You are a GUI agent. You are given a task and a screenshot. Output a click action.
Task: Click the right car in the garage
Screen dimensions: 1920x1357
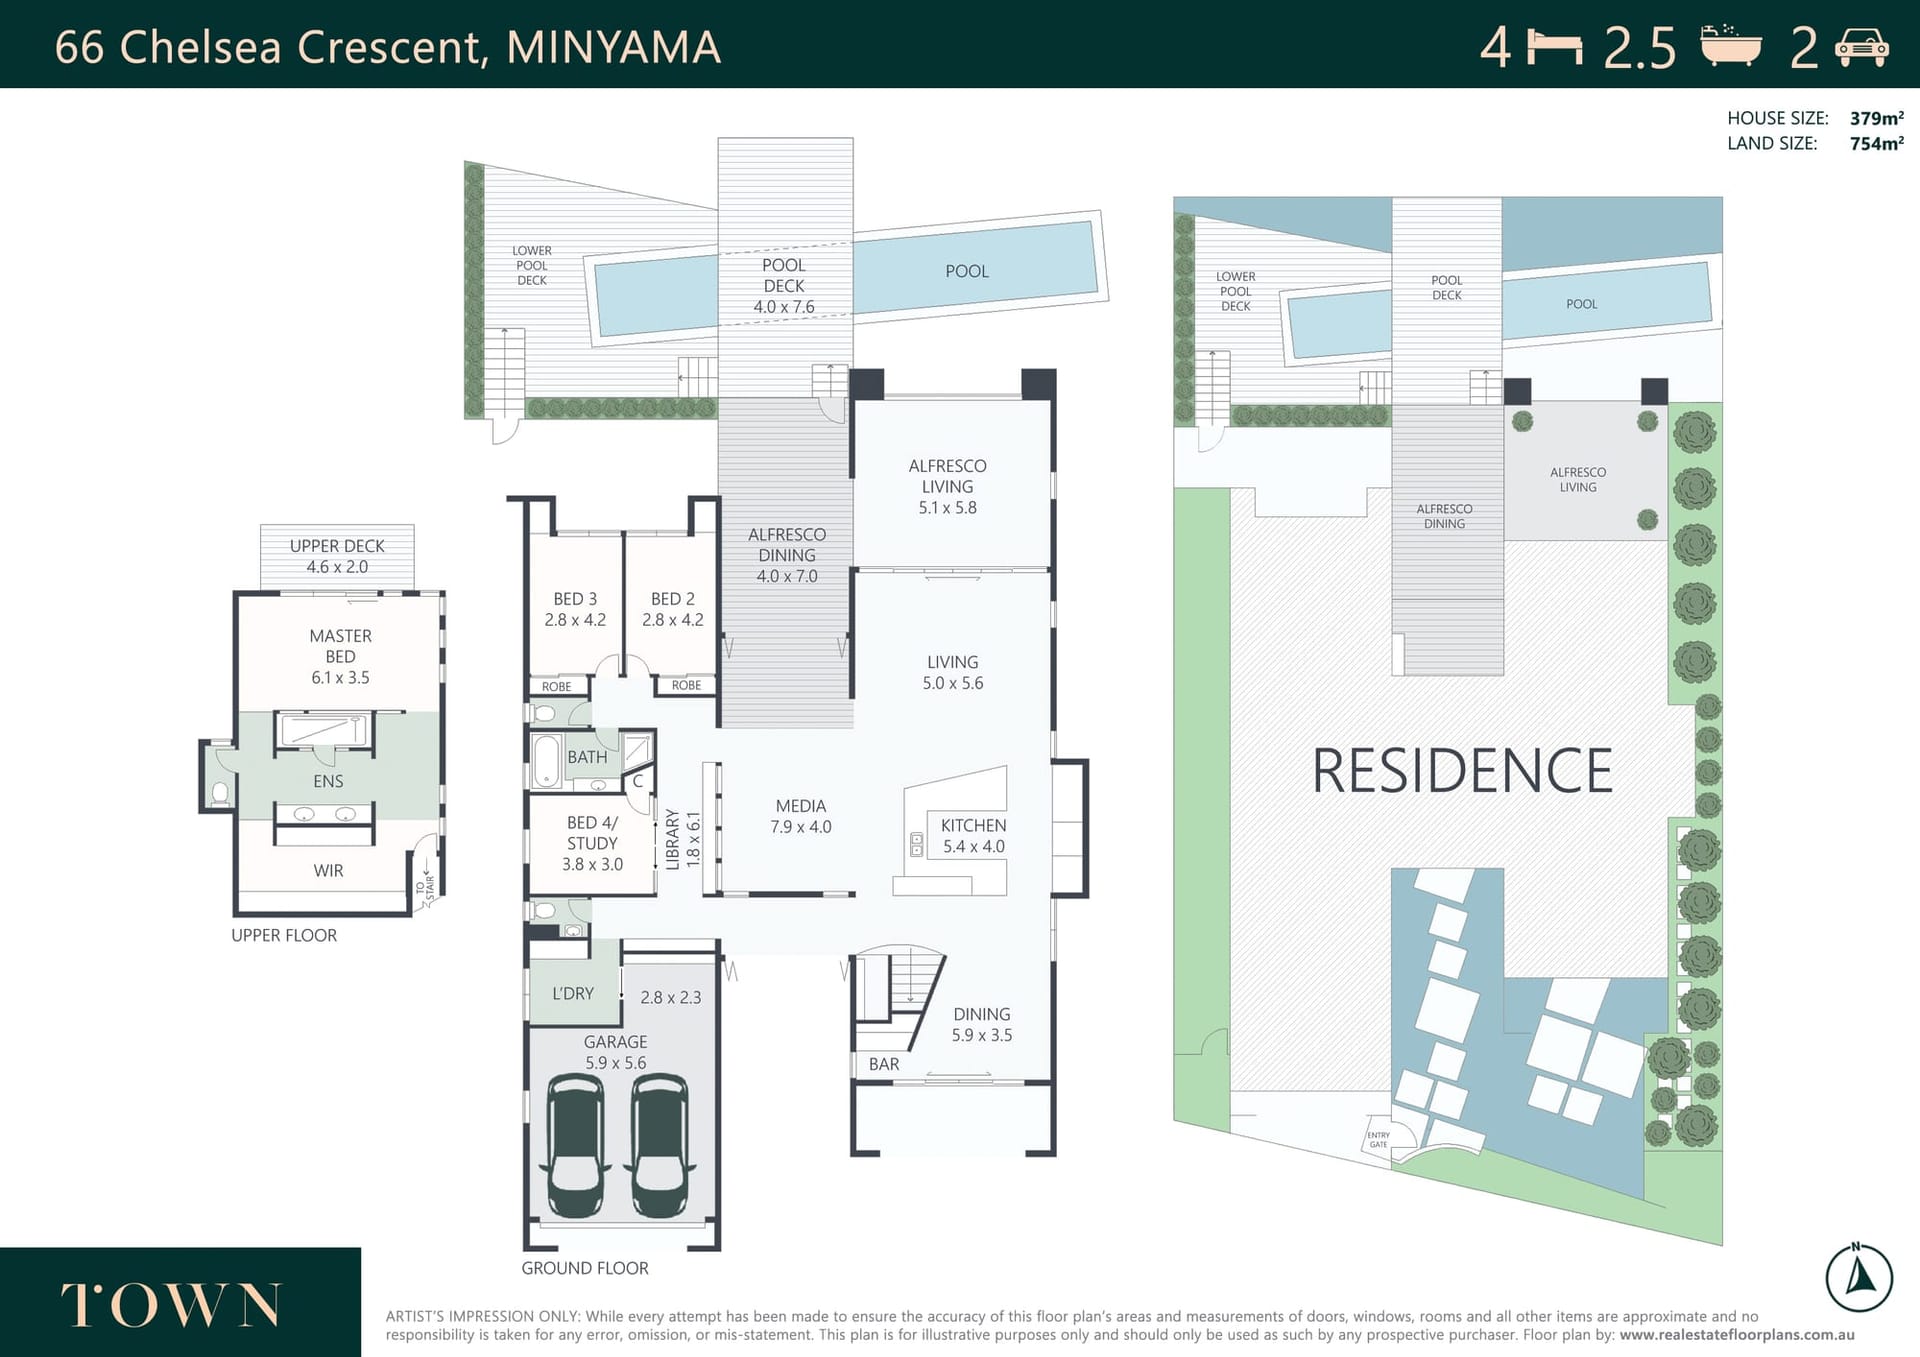(660, 1146)
